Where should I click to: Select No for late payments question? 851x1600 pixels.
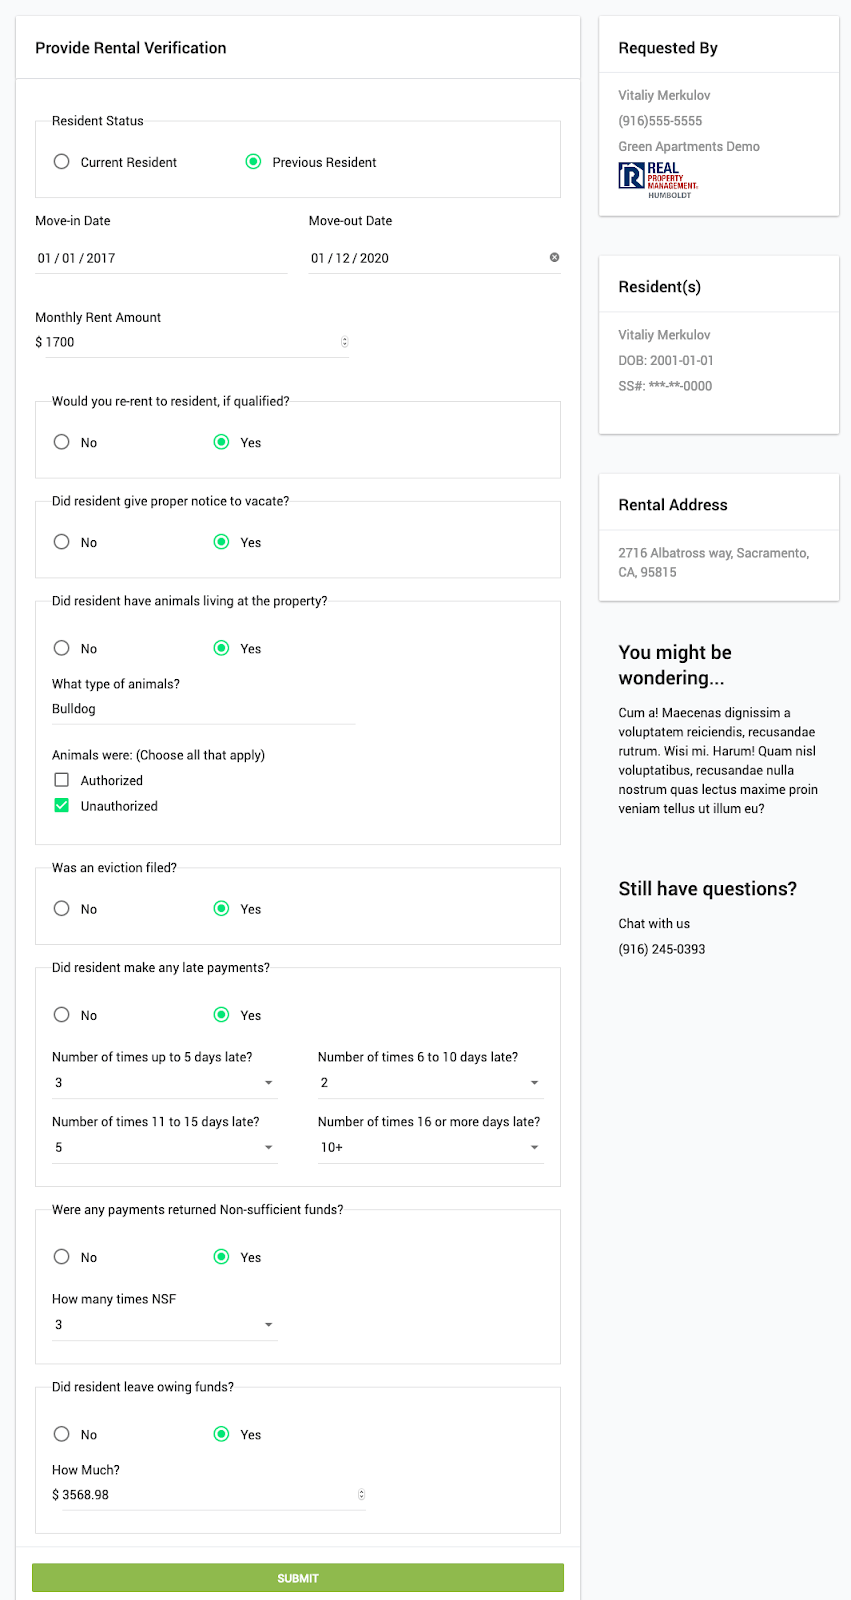[x=61, y=1014]
